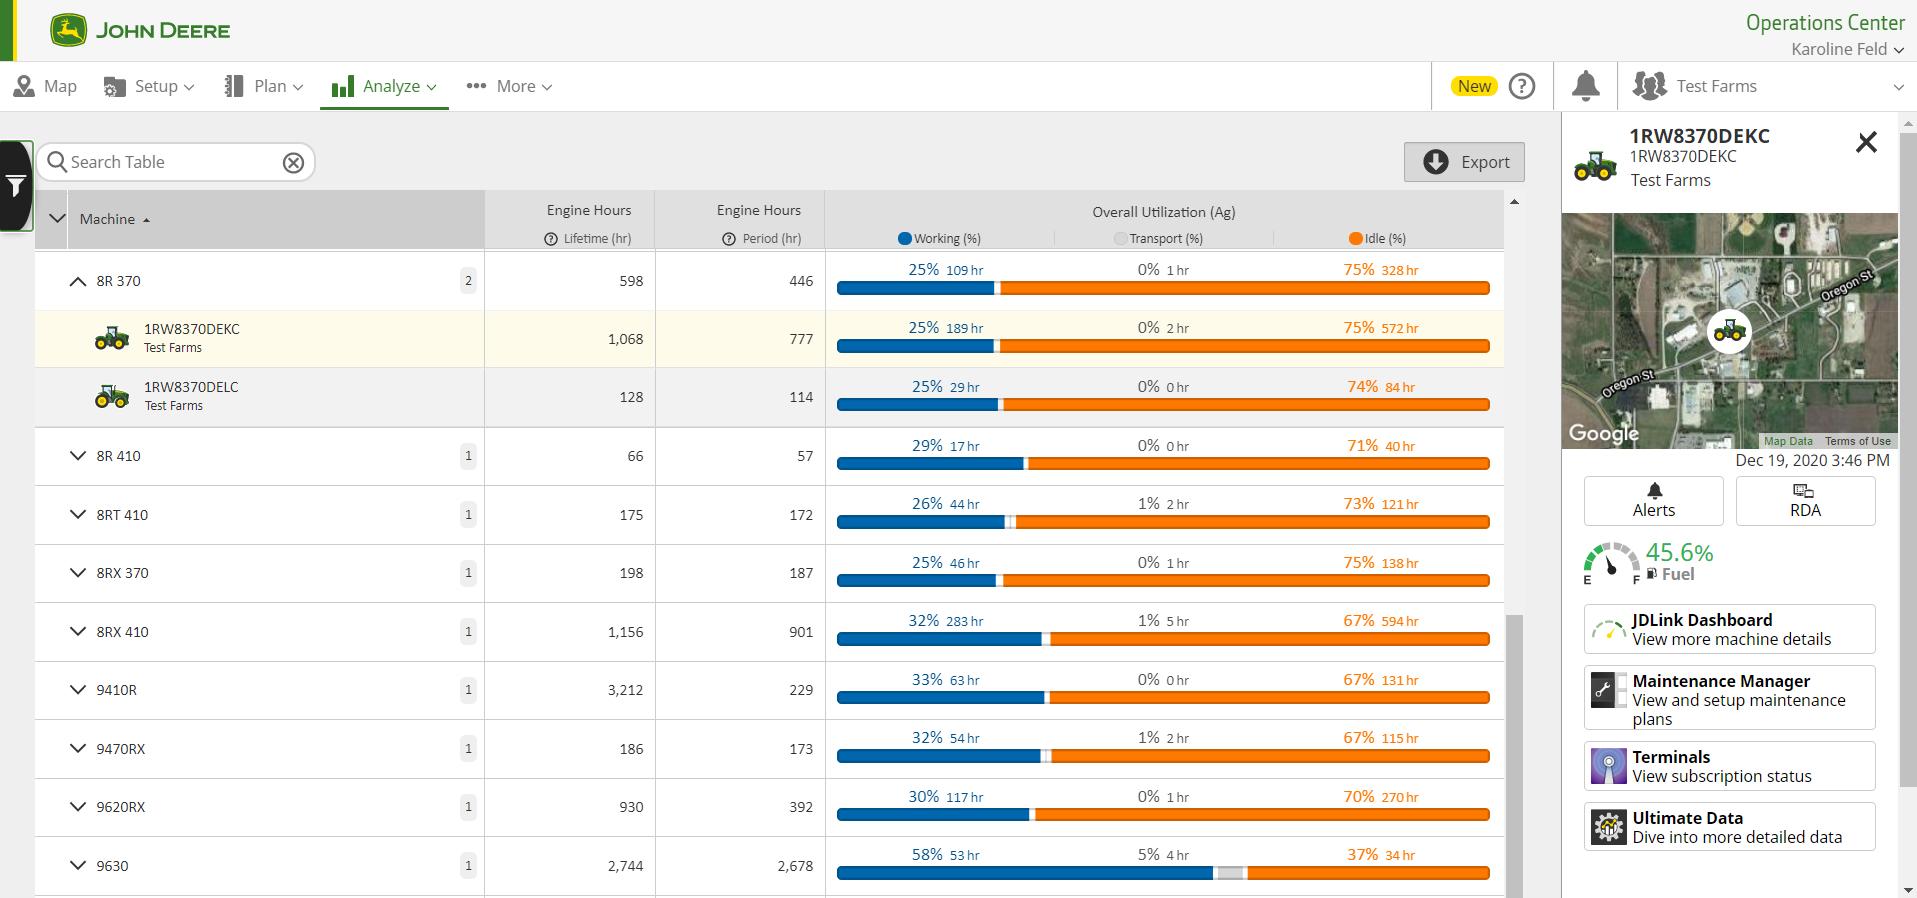This screenshot has height=898, width=1917.
Task: Expand the 8RX 370 group
Action: (x=77, y=573)
